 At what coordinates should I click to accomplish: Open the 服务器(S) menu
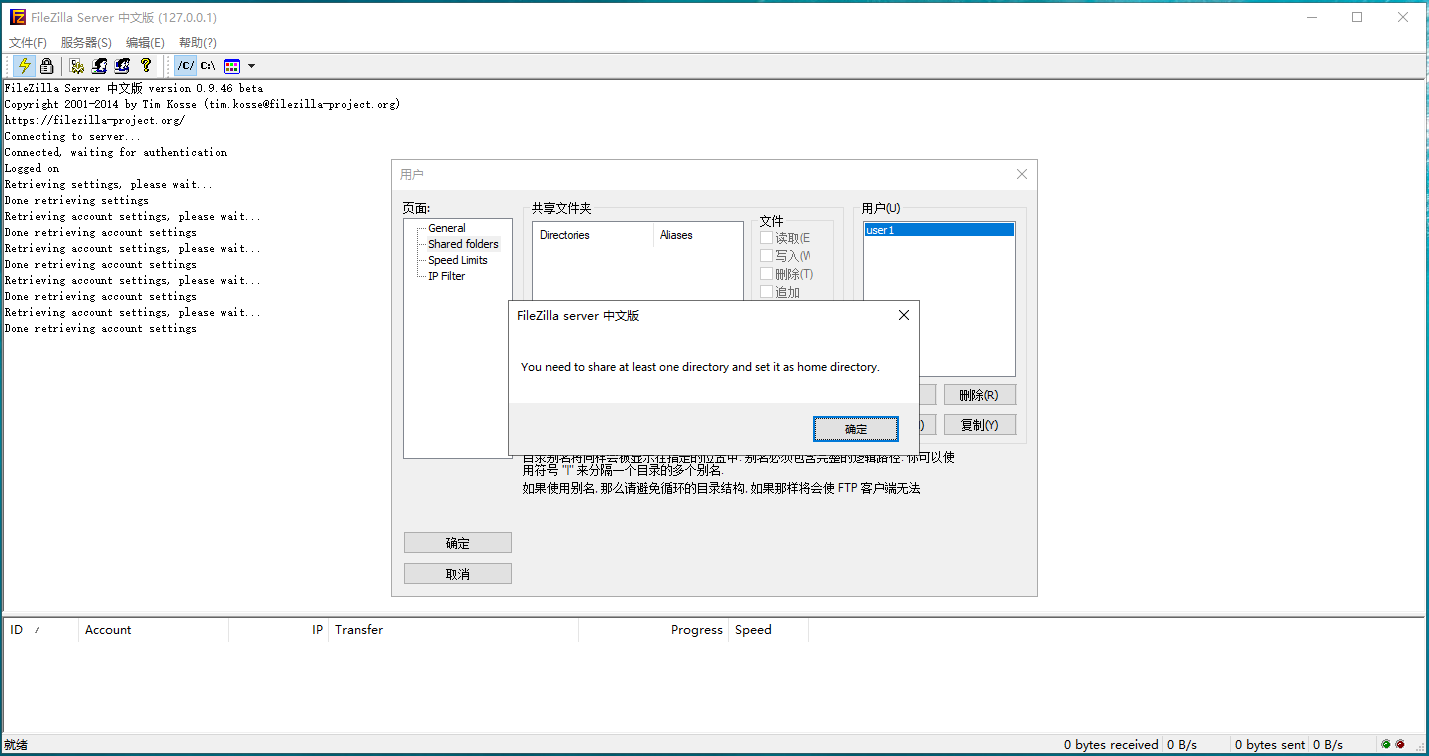(x=86, y=43)
